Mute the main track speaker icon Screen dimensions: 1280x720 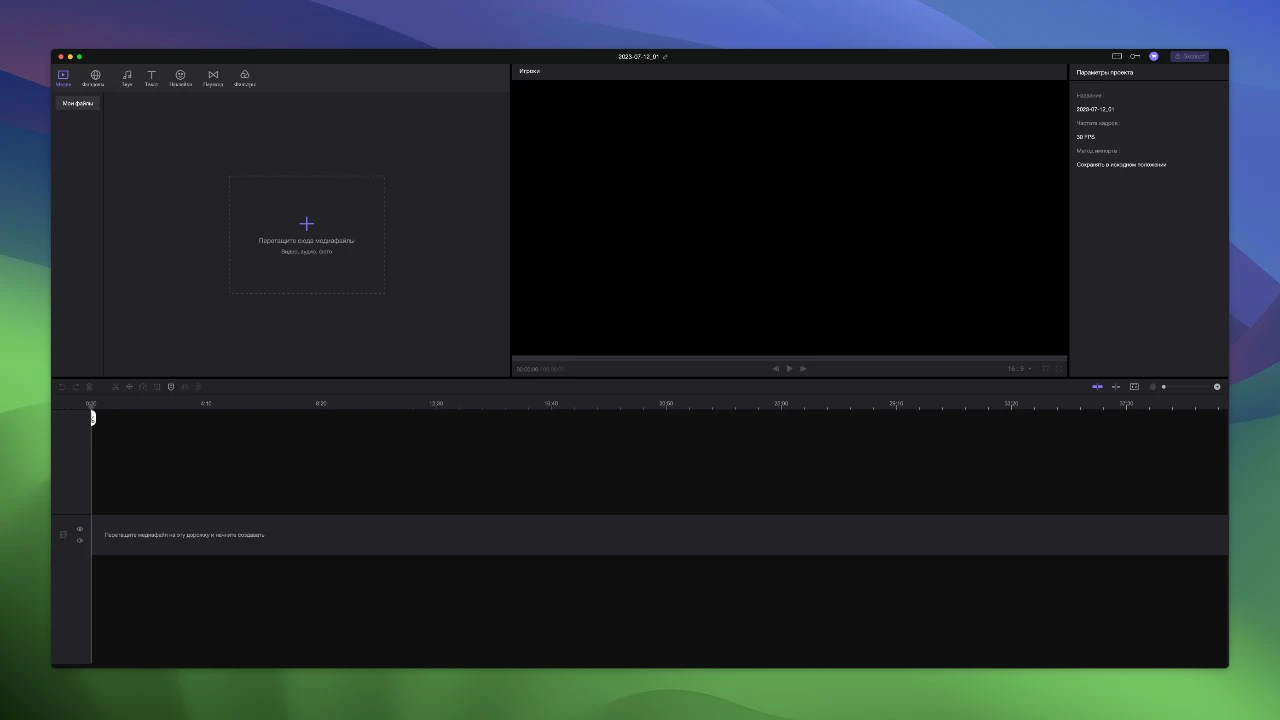80,541
